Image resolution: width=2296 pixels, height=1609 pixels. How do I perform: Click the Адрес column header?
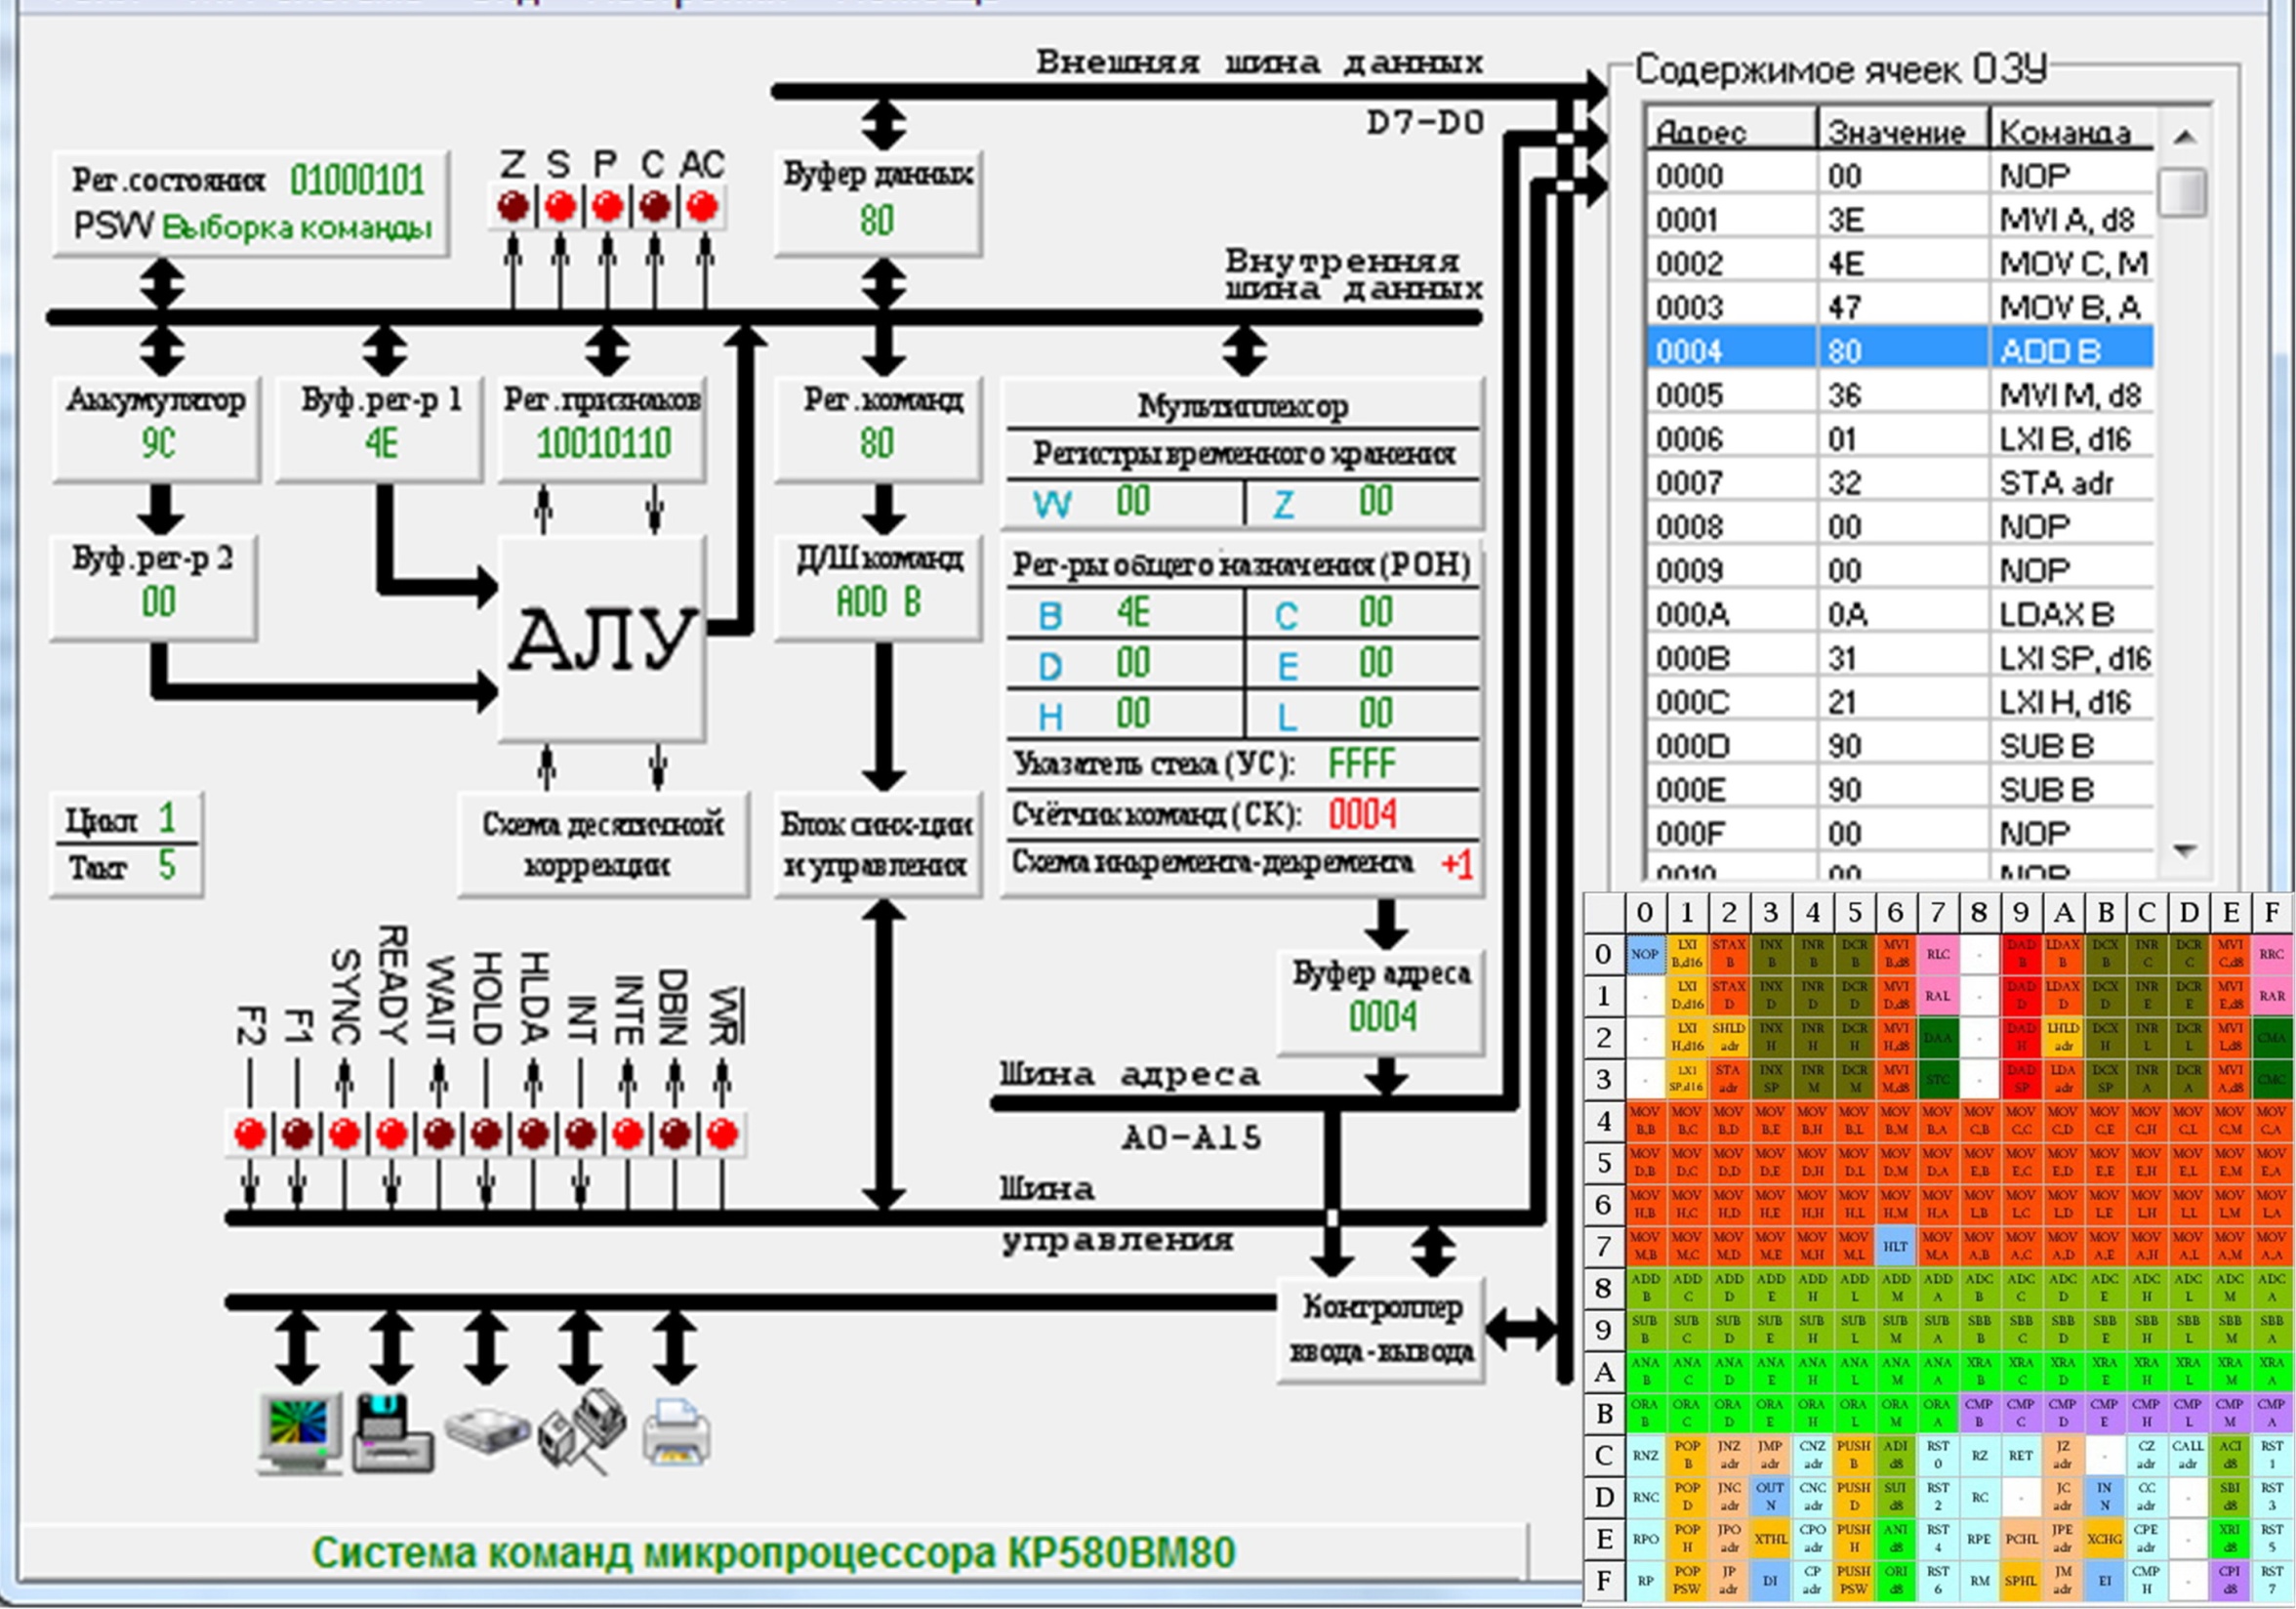(1732, 131)
